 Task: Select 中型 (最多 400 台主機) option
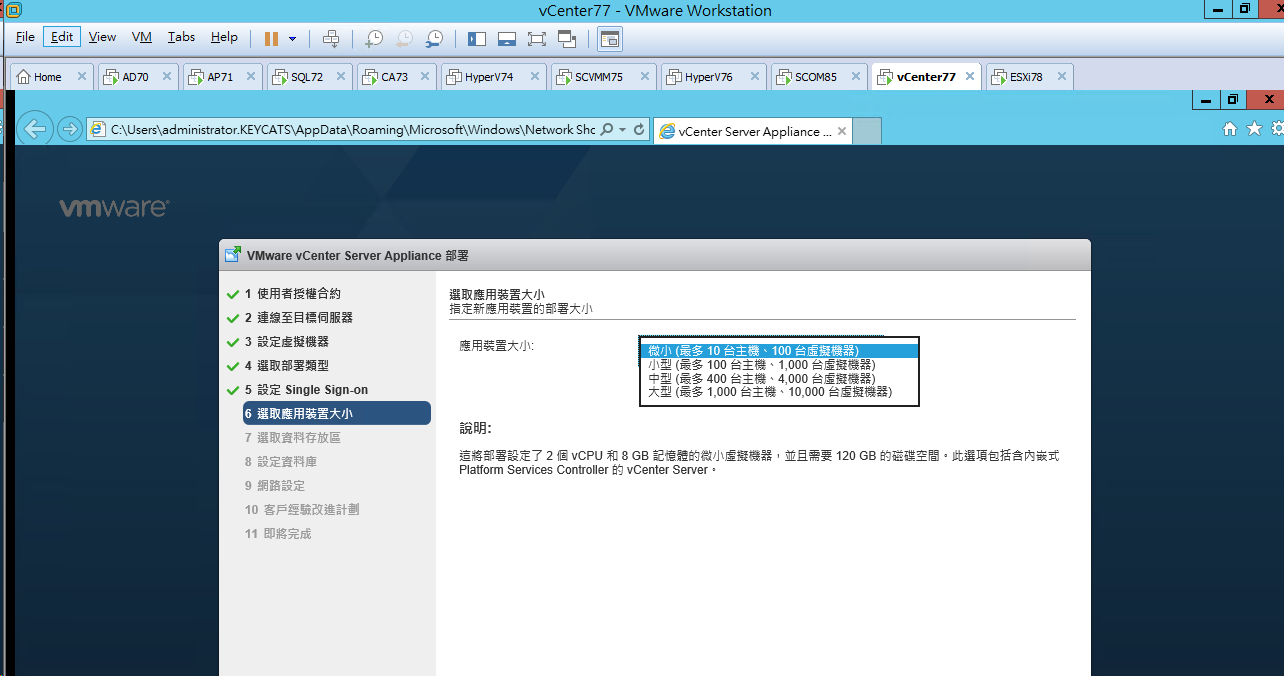pos(778,379)
